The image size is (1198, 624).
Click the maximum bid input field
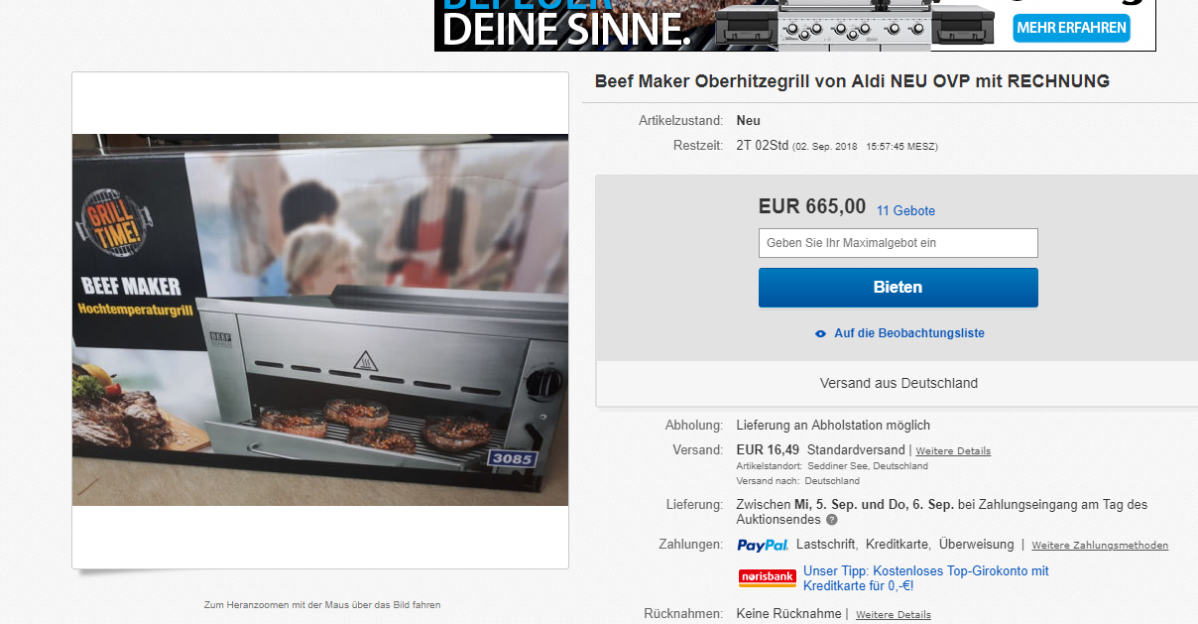click(x=897, y=242)
